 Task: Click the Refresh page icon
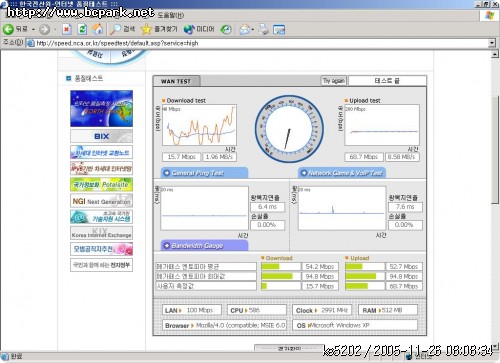82,29
